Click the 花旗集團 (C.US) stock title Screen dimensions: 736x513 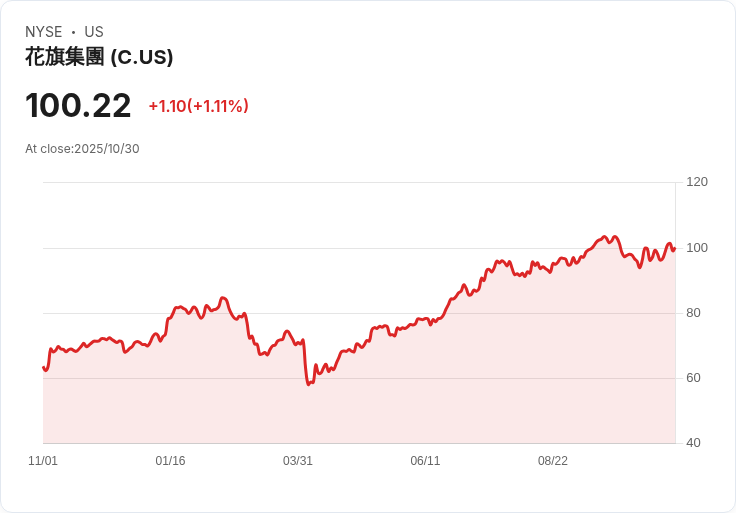pos(99,57)
